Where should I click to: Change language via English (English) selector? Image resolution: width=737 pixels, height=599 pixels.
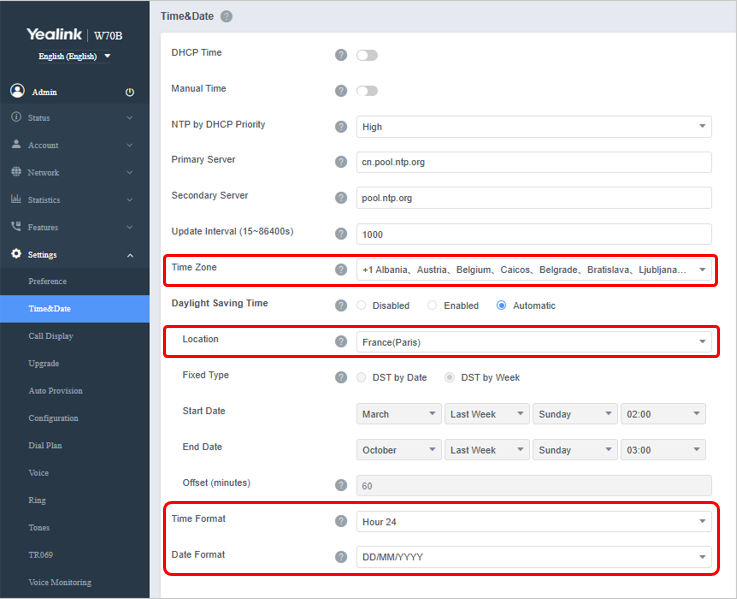(x=74, y=56)
